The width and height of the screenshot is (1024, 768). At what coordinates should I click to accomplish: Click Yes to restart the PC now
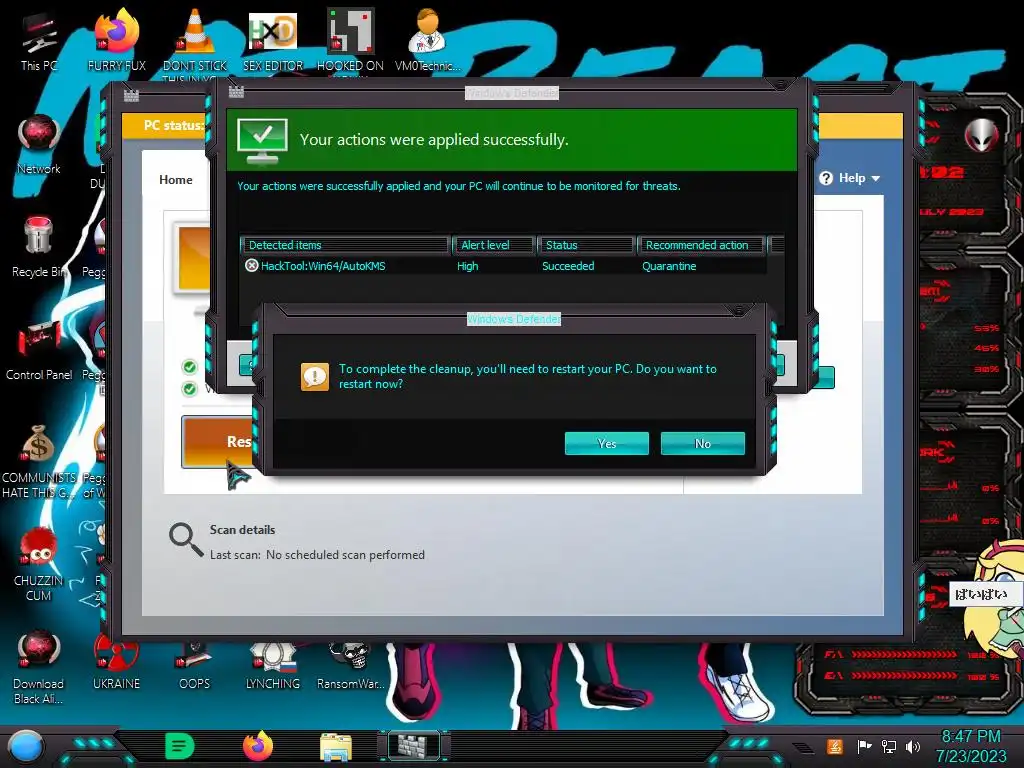click(607, 443)
